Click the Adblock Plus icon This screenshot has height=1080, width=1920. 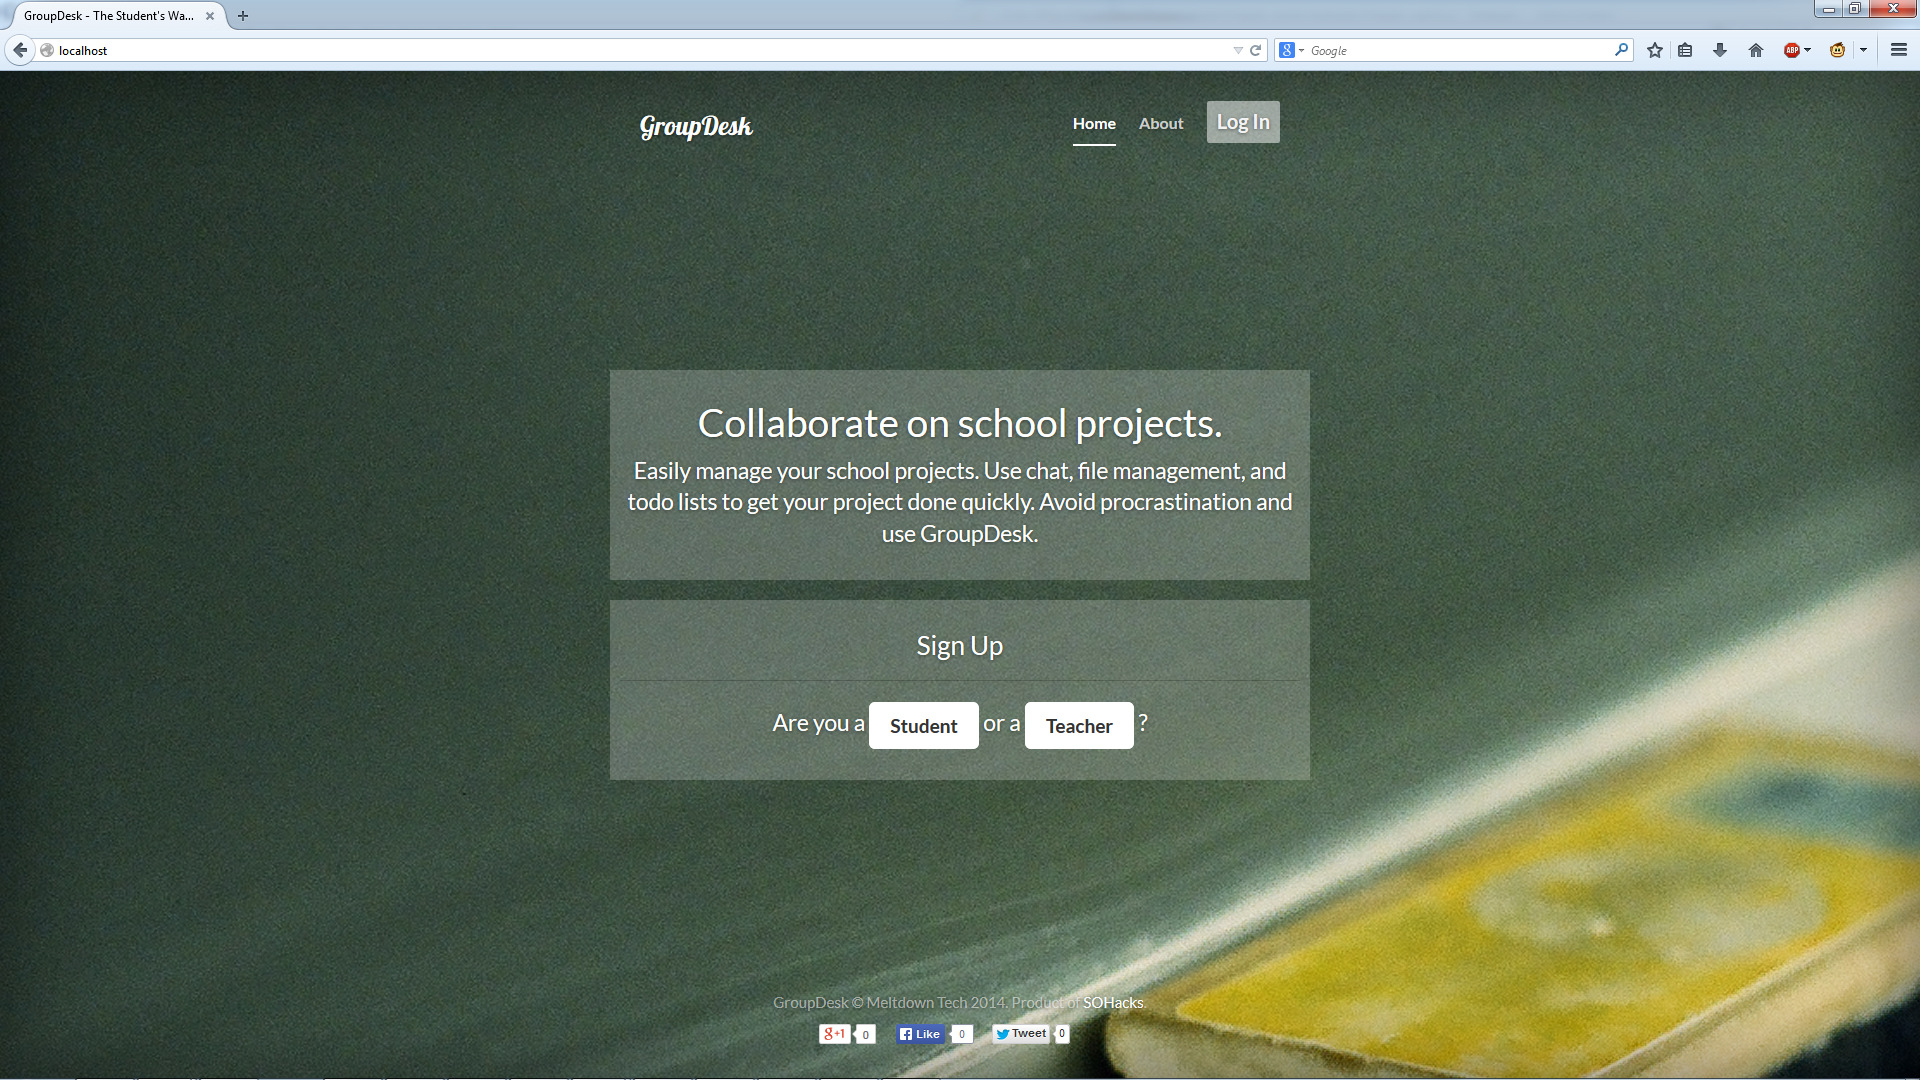point(1791,50)
